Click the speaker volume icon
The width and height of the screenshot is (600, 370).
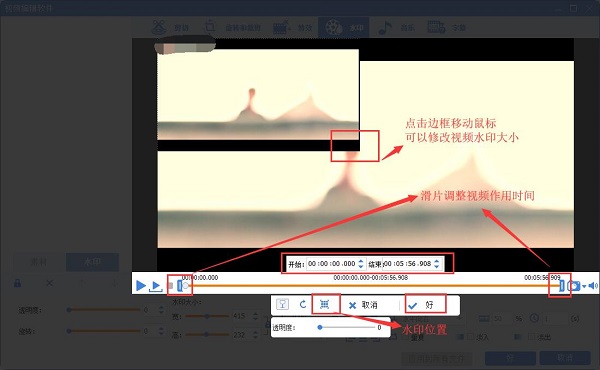coord(593,286)
